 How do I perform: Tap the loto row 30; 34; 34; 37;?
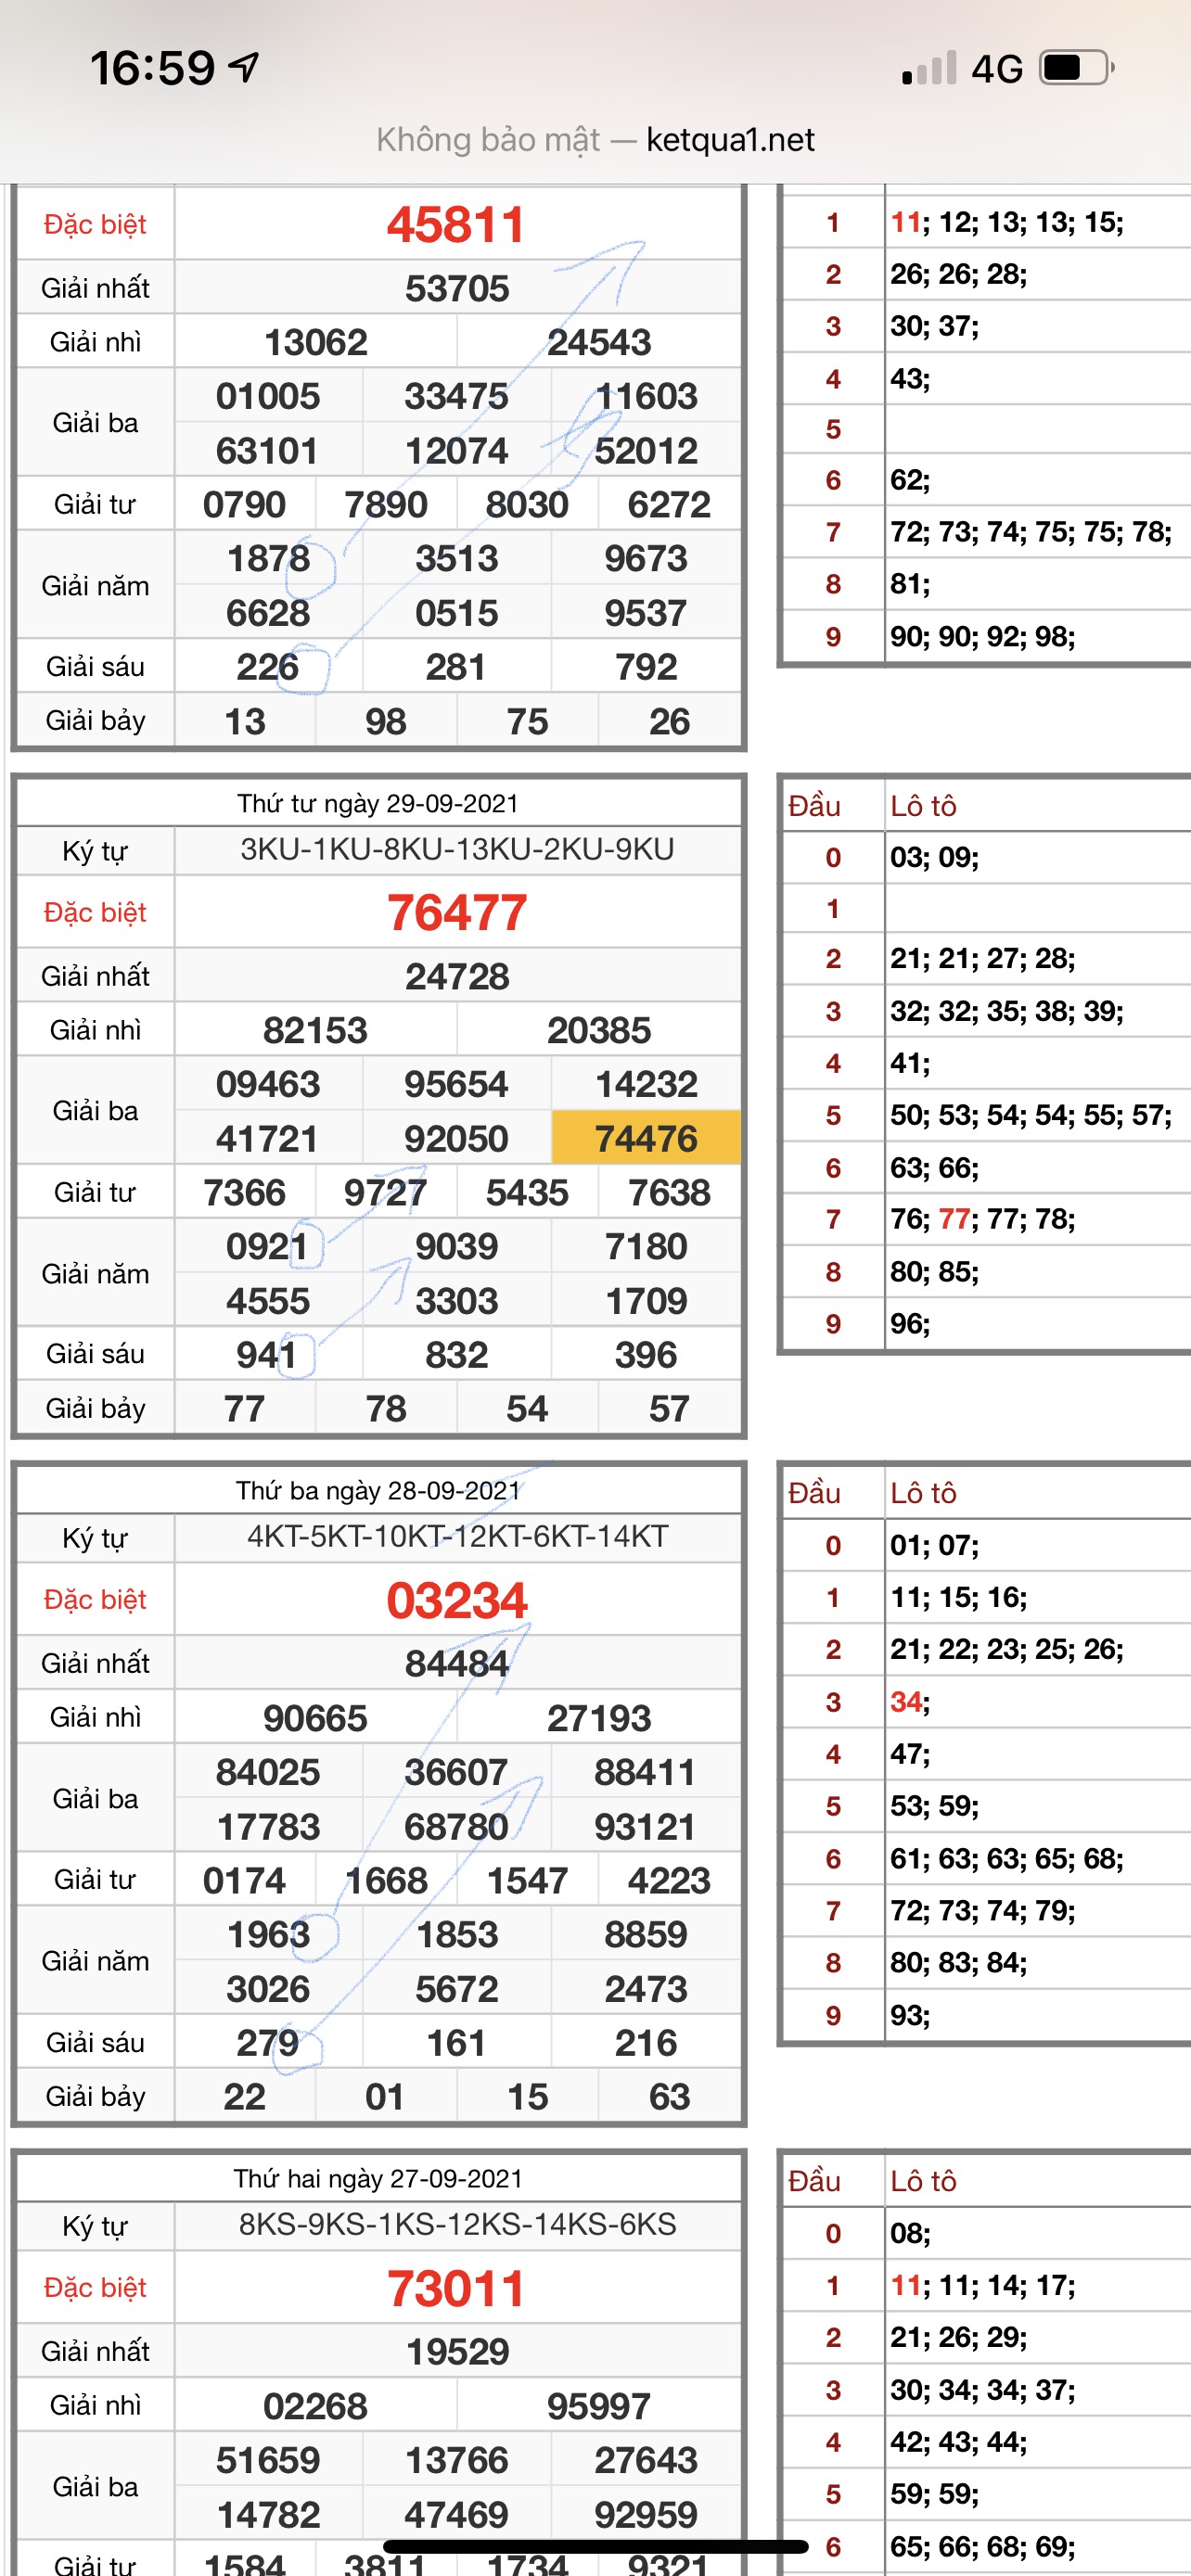tap(983, 2390)
